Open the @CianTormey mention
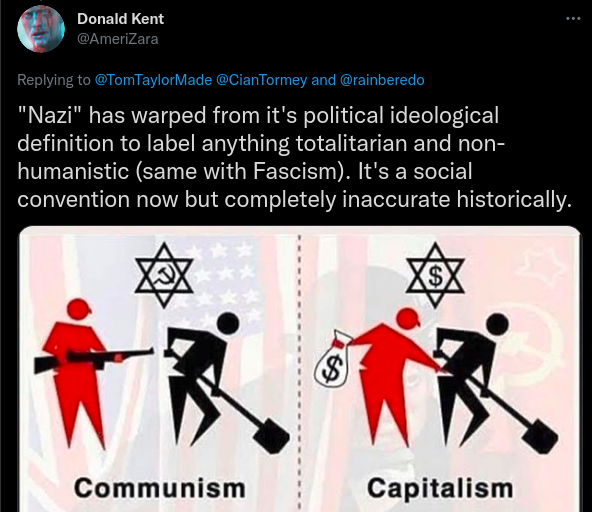The image size is (592, 512). [x=261, y=80]
